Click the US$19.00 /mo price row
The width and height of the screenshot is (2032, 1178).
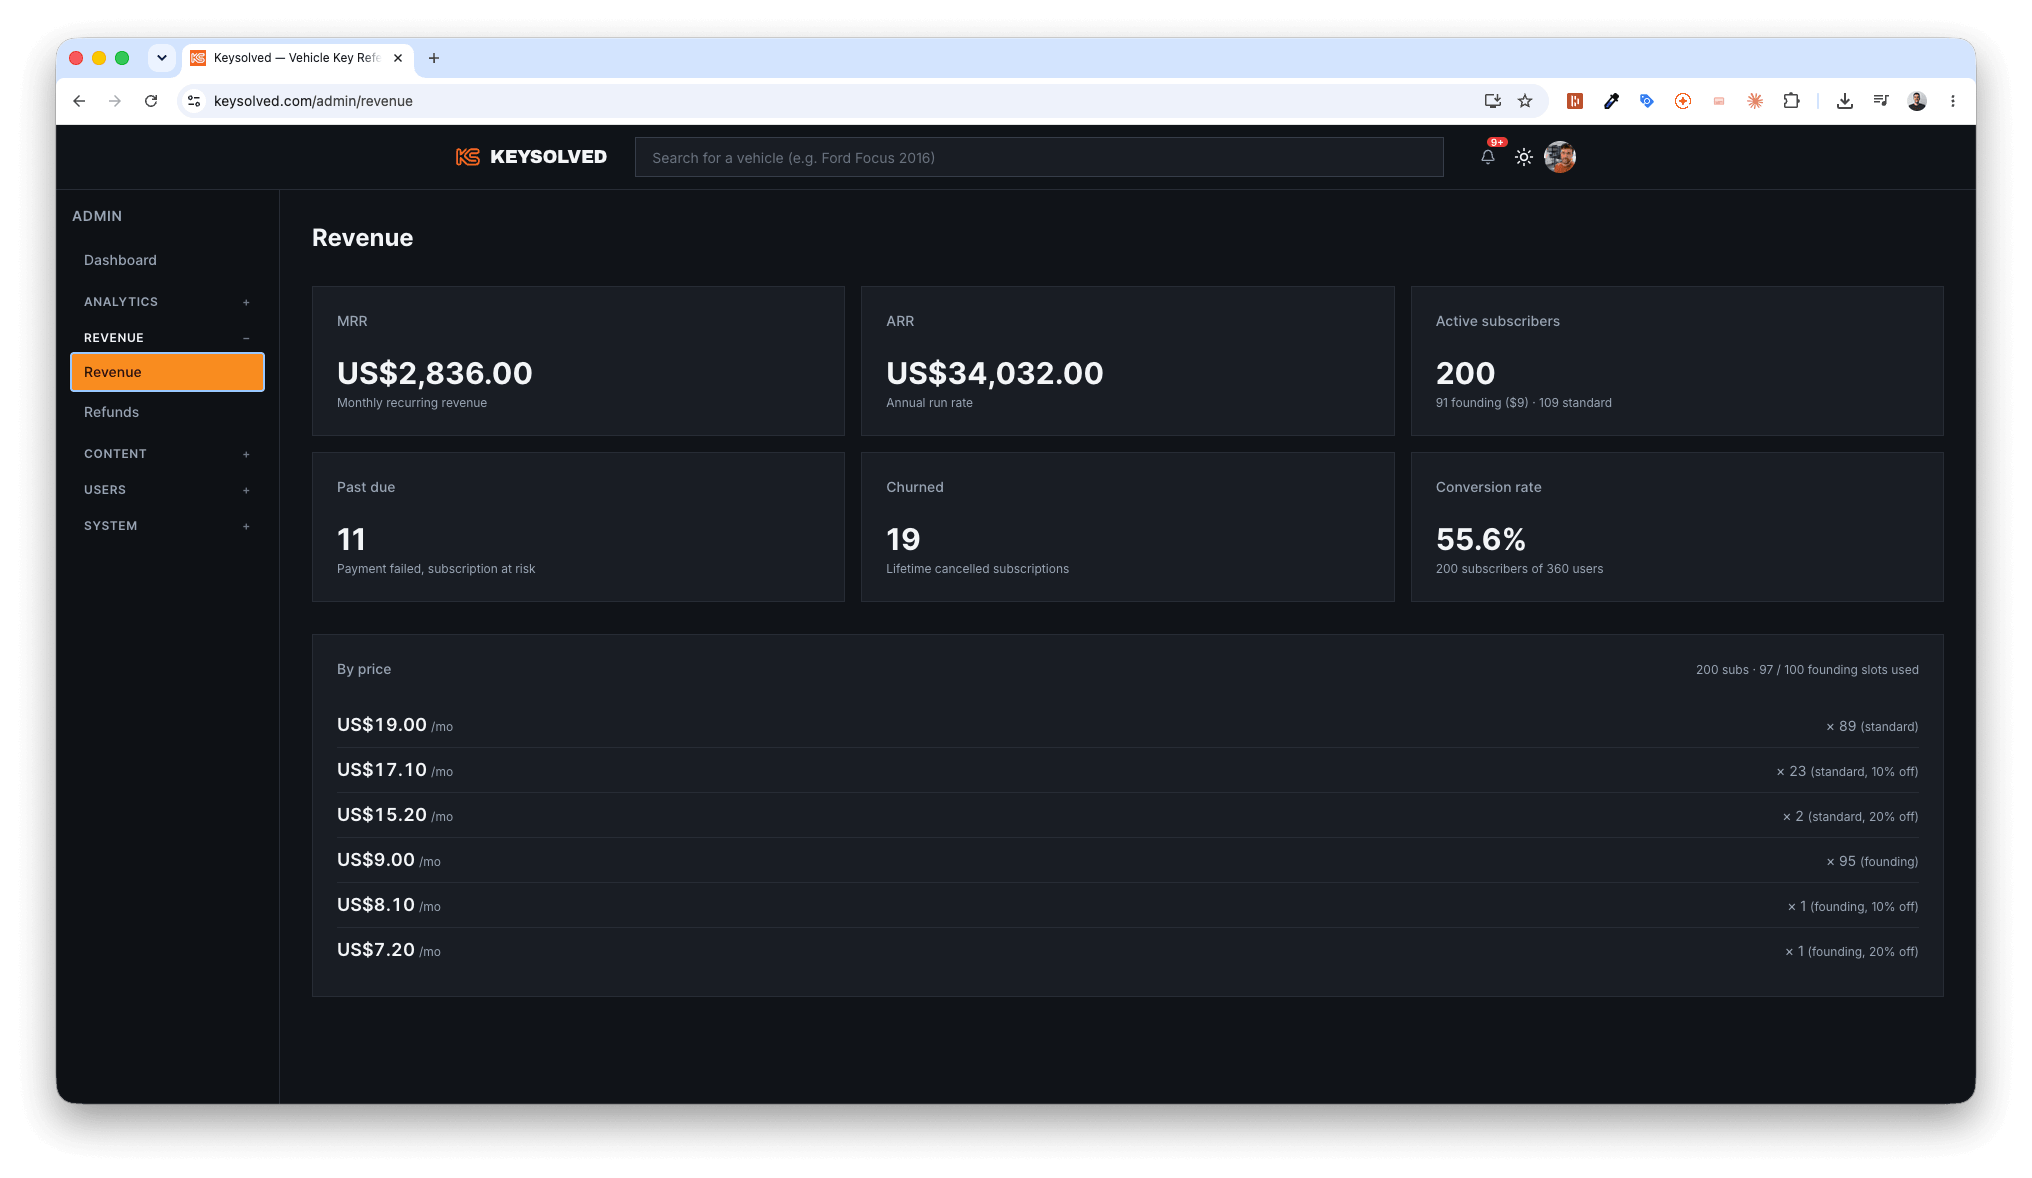point(1127,725)
